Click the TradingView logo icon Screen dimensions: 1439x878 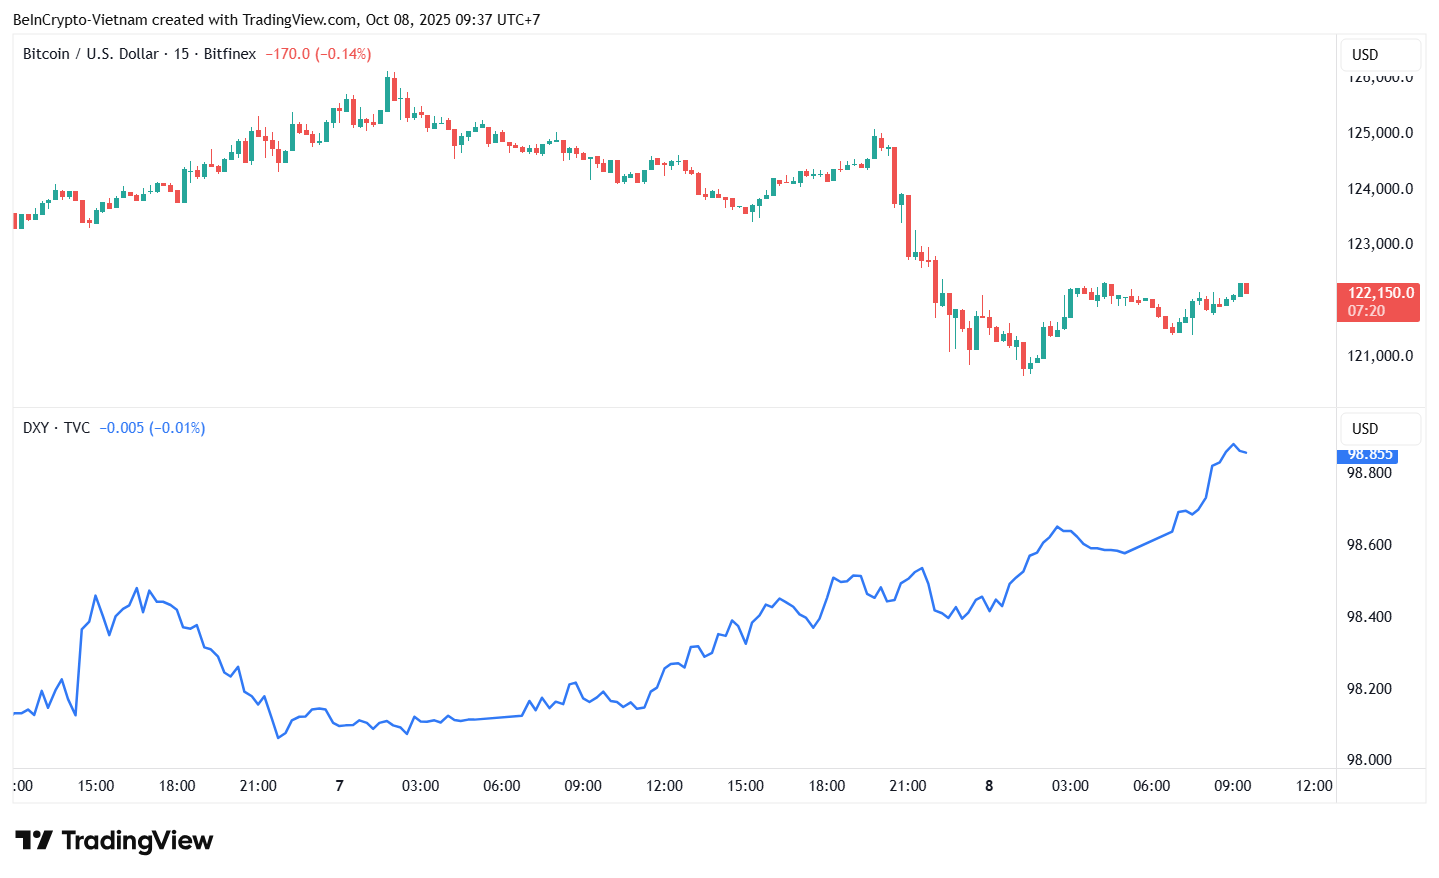(x=33, y=841)
